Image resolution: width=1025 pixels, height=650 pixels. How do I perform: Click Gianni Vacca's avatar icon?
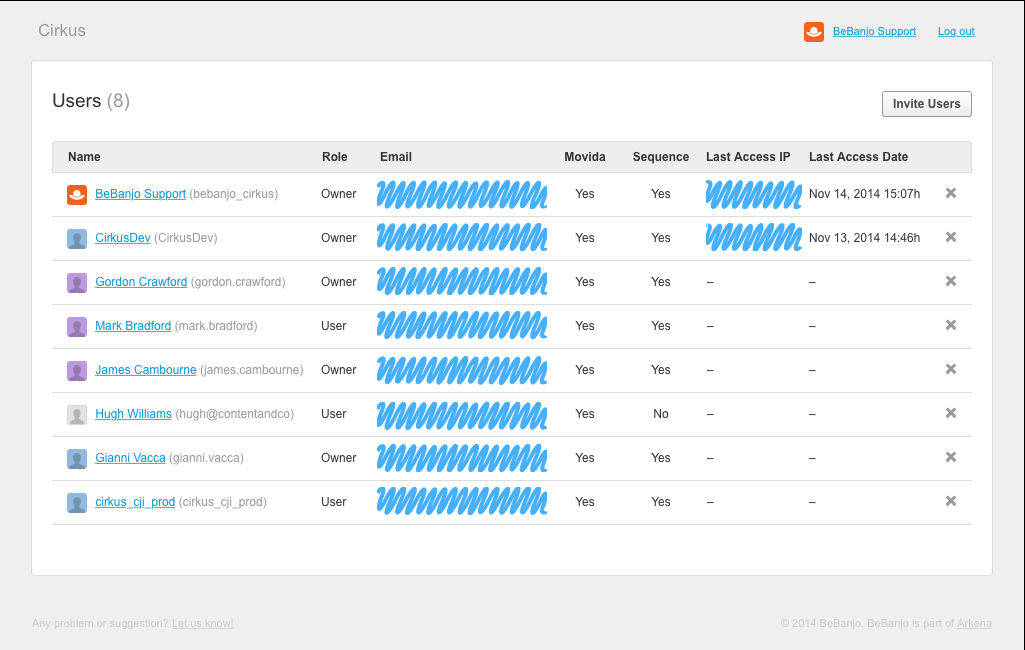[x=77, y=459]
